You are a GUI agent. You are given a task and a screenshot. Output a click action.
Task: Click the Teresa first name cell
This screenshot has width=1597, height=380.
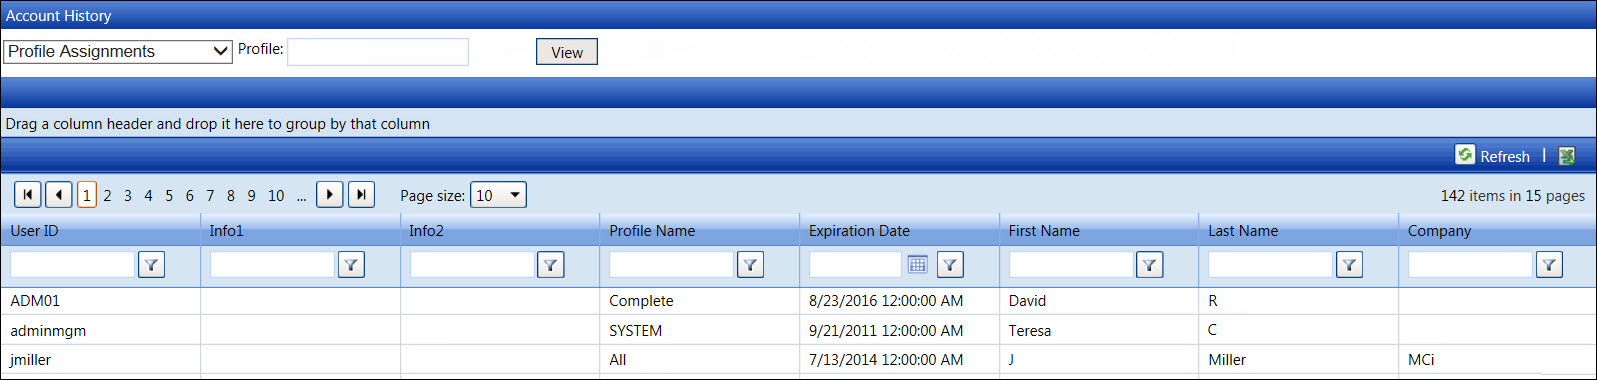pyautogui.click(x=1099, y=330)
